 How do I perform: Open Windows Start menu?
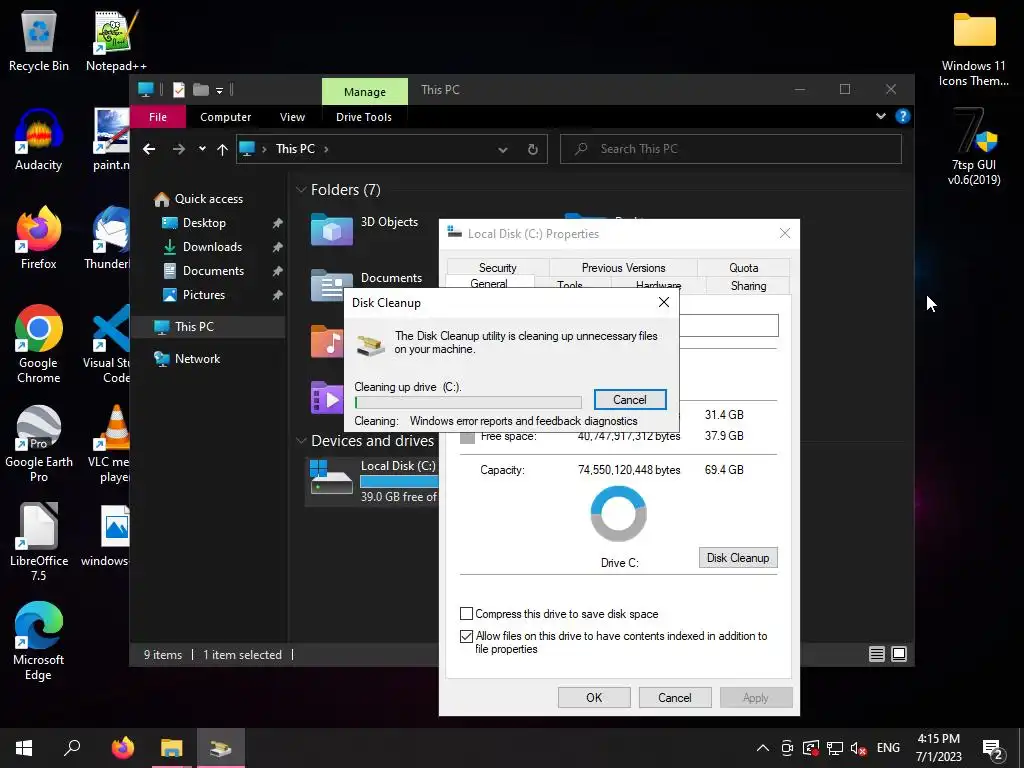coord(24,748)
